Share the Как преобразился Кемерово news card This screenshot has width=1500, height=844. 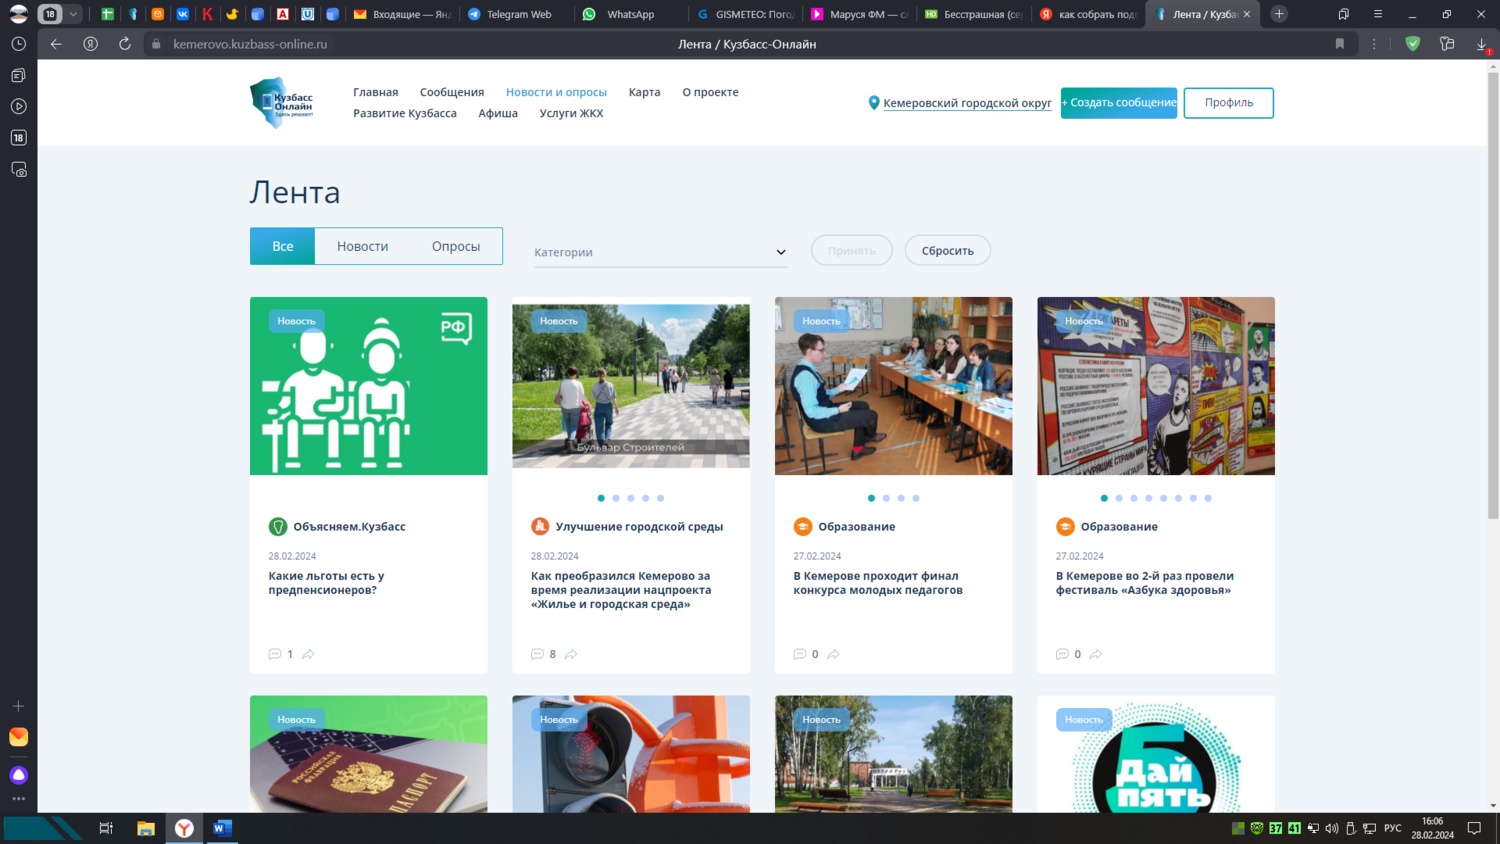point(571,654)
